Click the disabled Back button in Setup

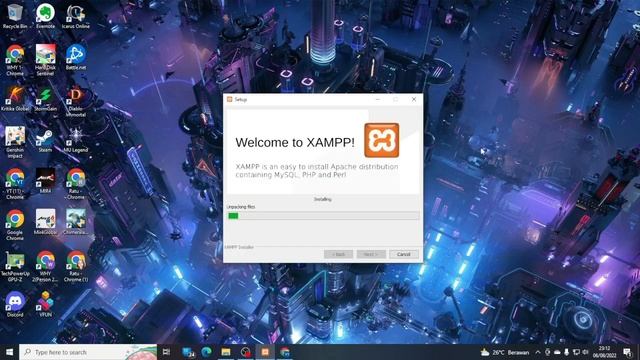[338, 254]
